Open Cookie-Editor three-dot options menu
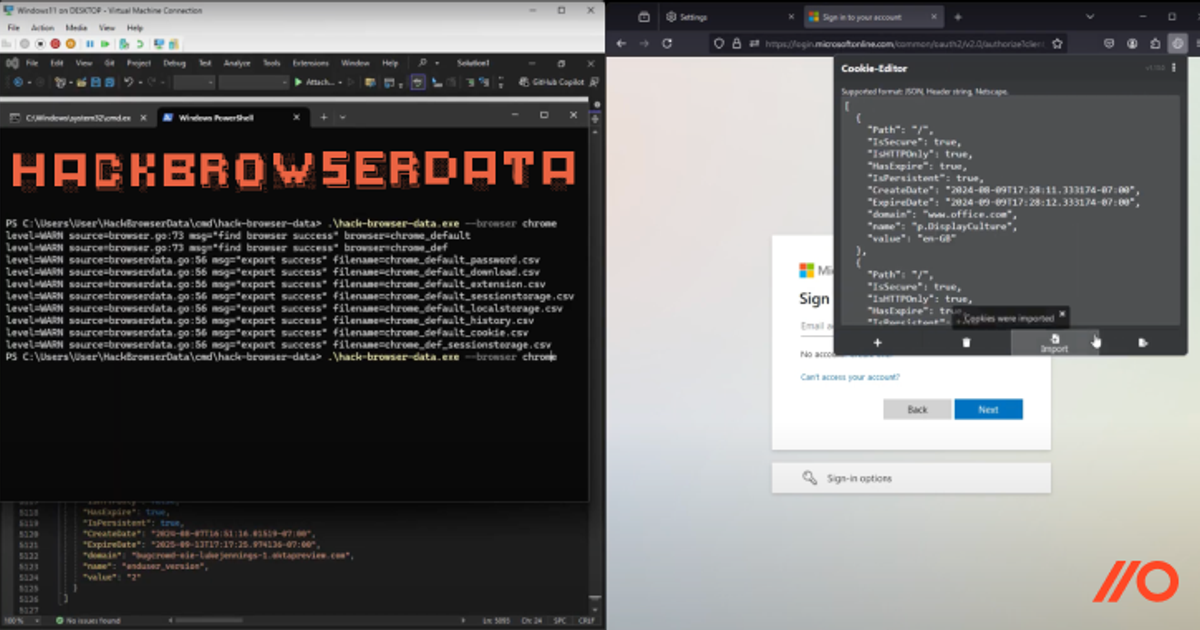 tap(1174, 69)
